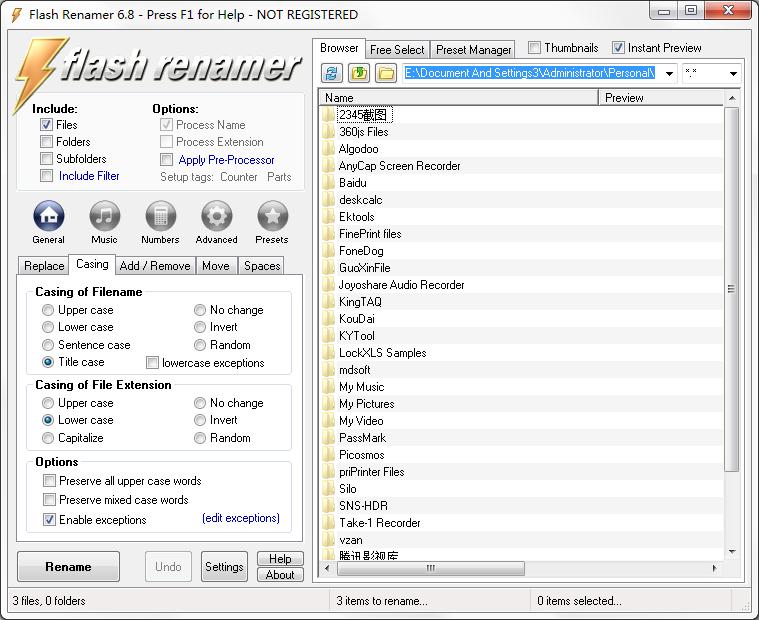The width and height of the screenshot is (759, 620).
Task: Switch to the Add / Remove tab
Action: tap(155, 266)
